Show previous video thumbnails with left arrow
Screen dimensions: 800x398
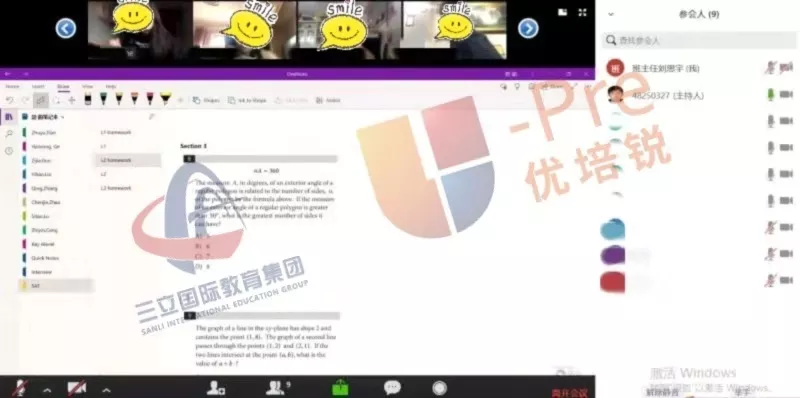click(66, 28)
